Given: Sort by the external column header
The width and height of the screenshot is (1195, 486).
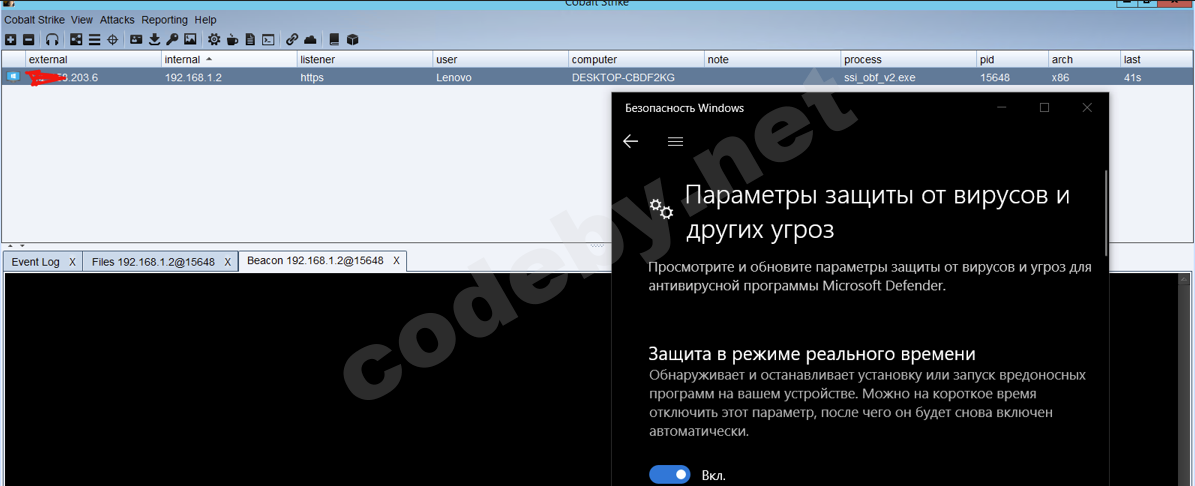Looking at the screenshot, I should pyautogui.click(x=93, y=59).
